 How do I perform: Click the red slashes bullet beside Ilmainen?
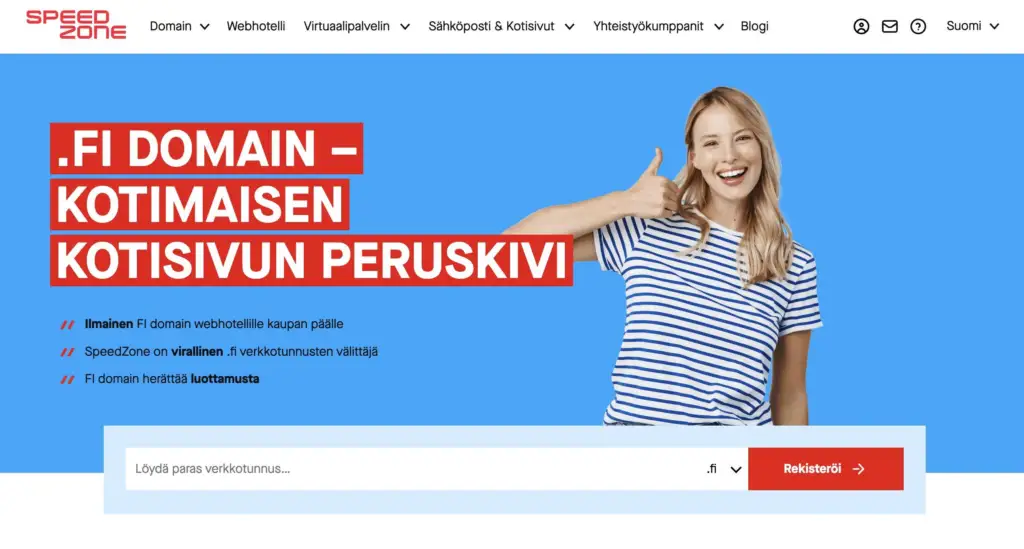point(67,324)
